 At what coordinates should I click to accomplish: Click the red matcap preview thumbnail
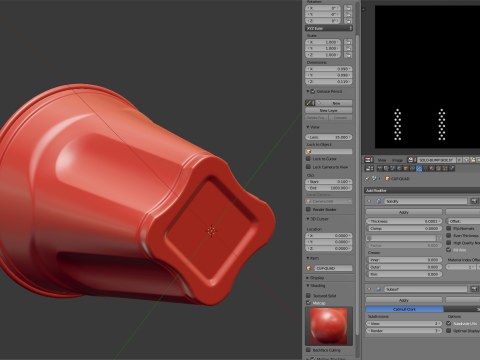329,326
